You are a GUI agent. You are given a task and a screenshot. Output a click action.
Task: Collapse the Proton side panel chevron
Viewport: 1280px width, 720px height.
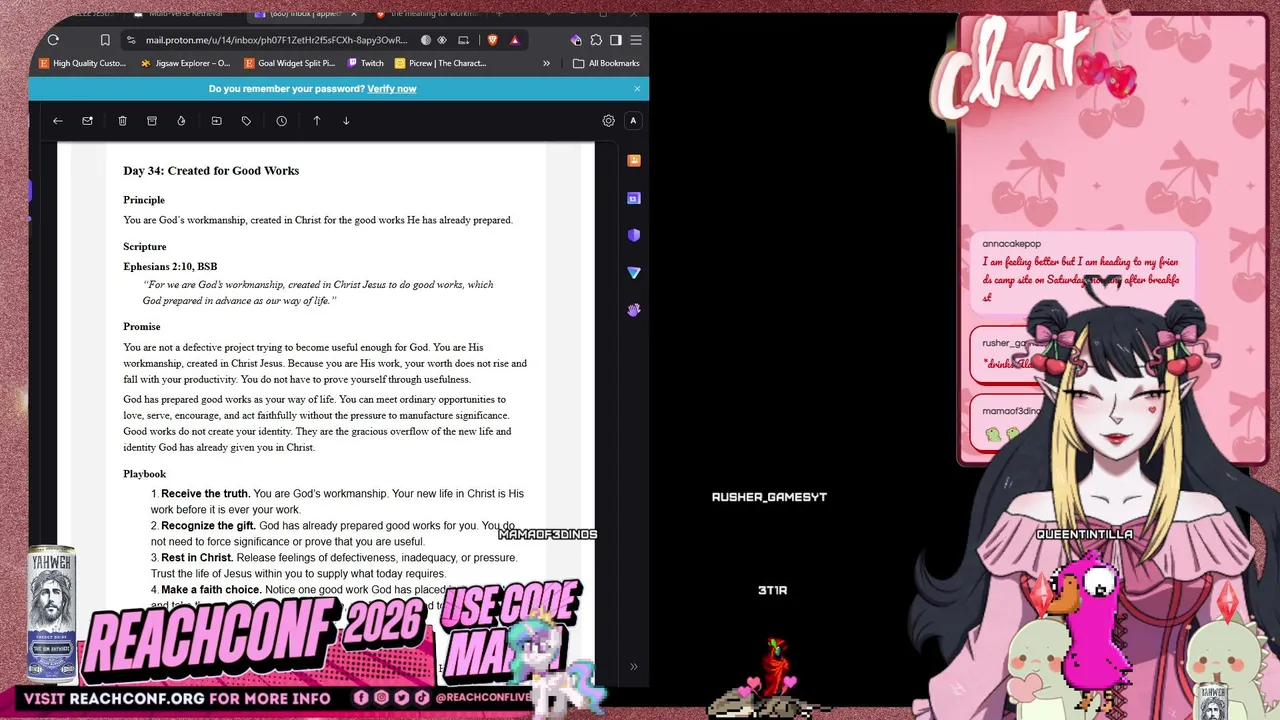[633, 667]
